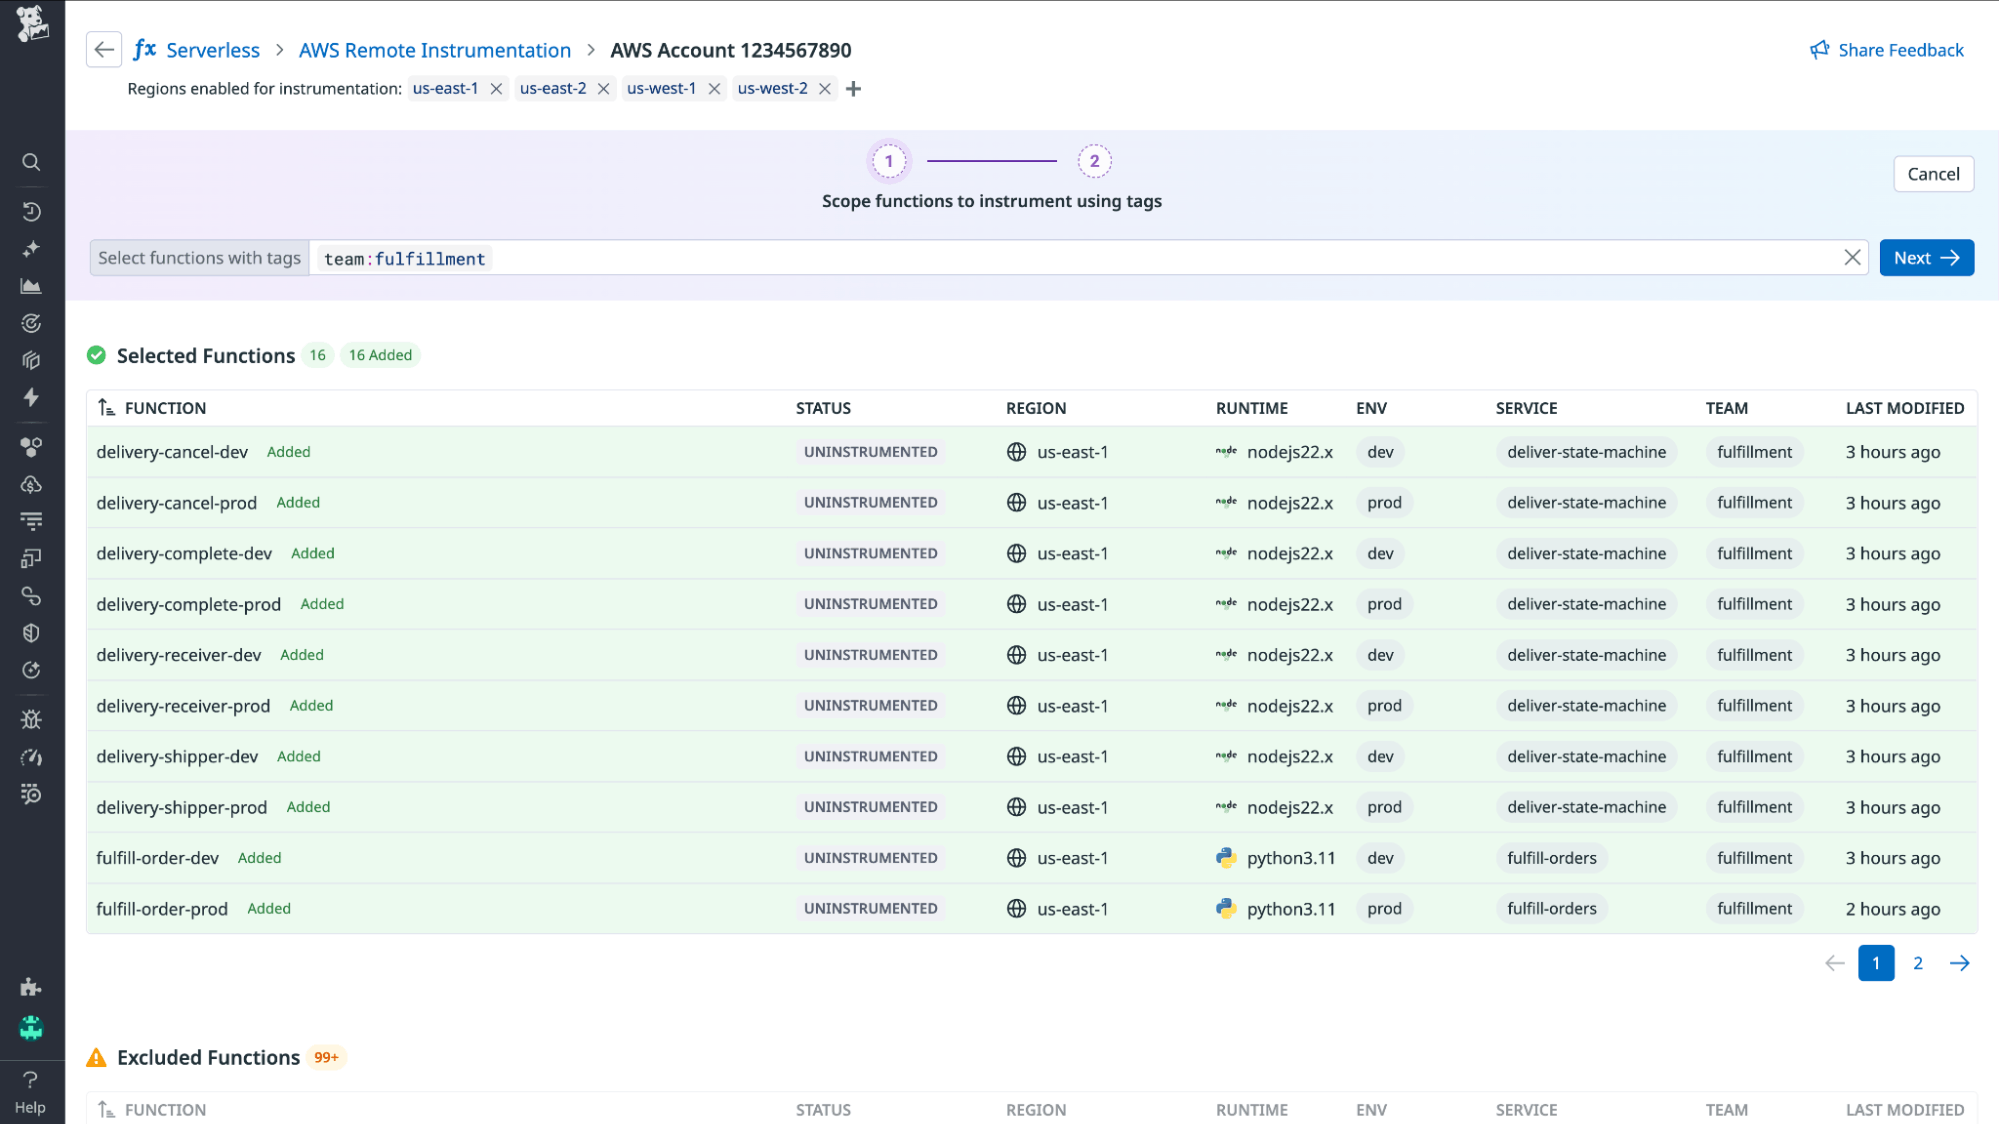Go to page 2 of Selected Functions
This screenshot has width=1999, height=1125.
point(1917,962)
